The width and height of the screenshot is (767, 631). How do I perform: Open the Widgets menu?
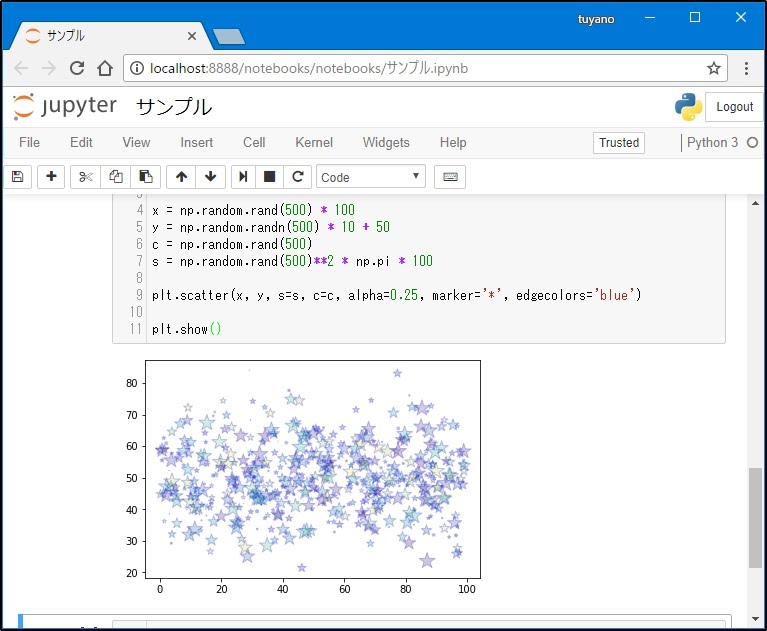[x=386, y=142]
